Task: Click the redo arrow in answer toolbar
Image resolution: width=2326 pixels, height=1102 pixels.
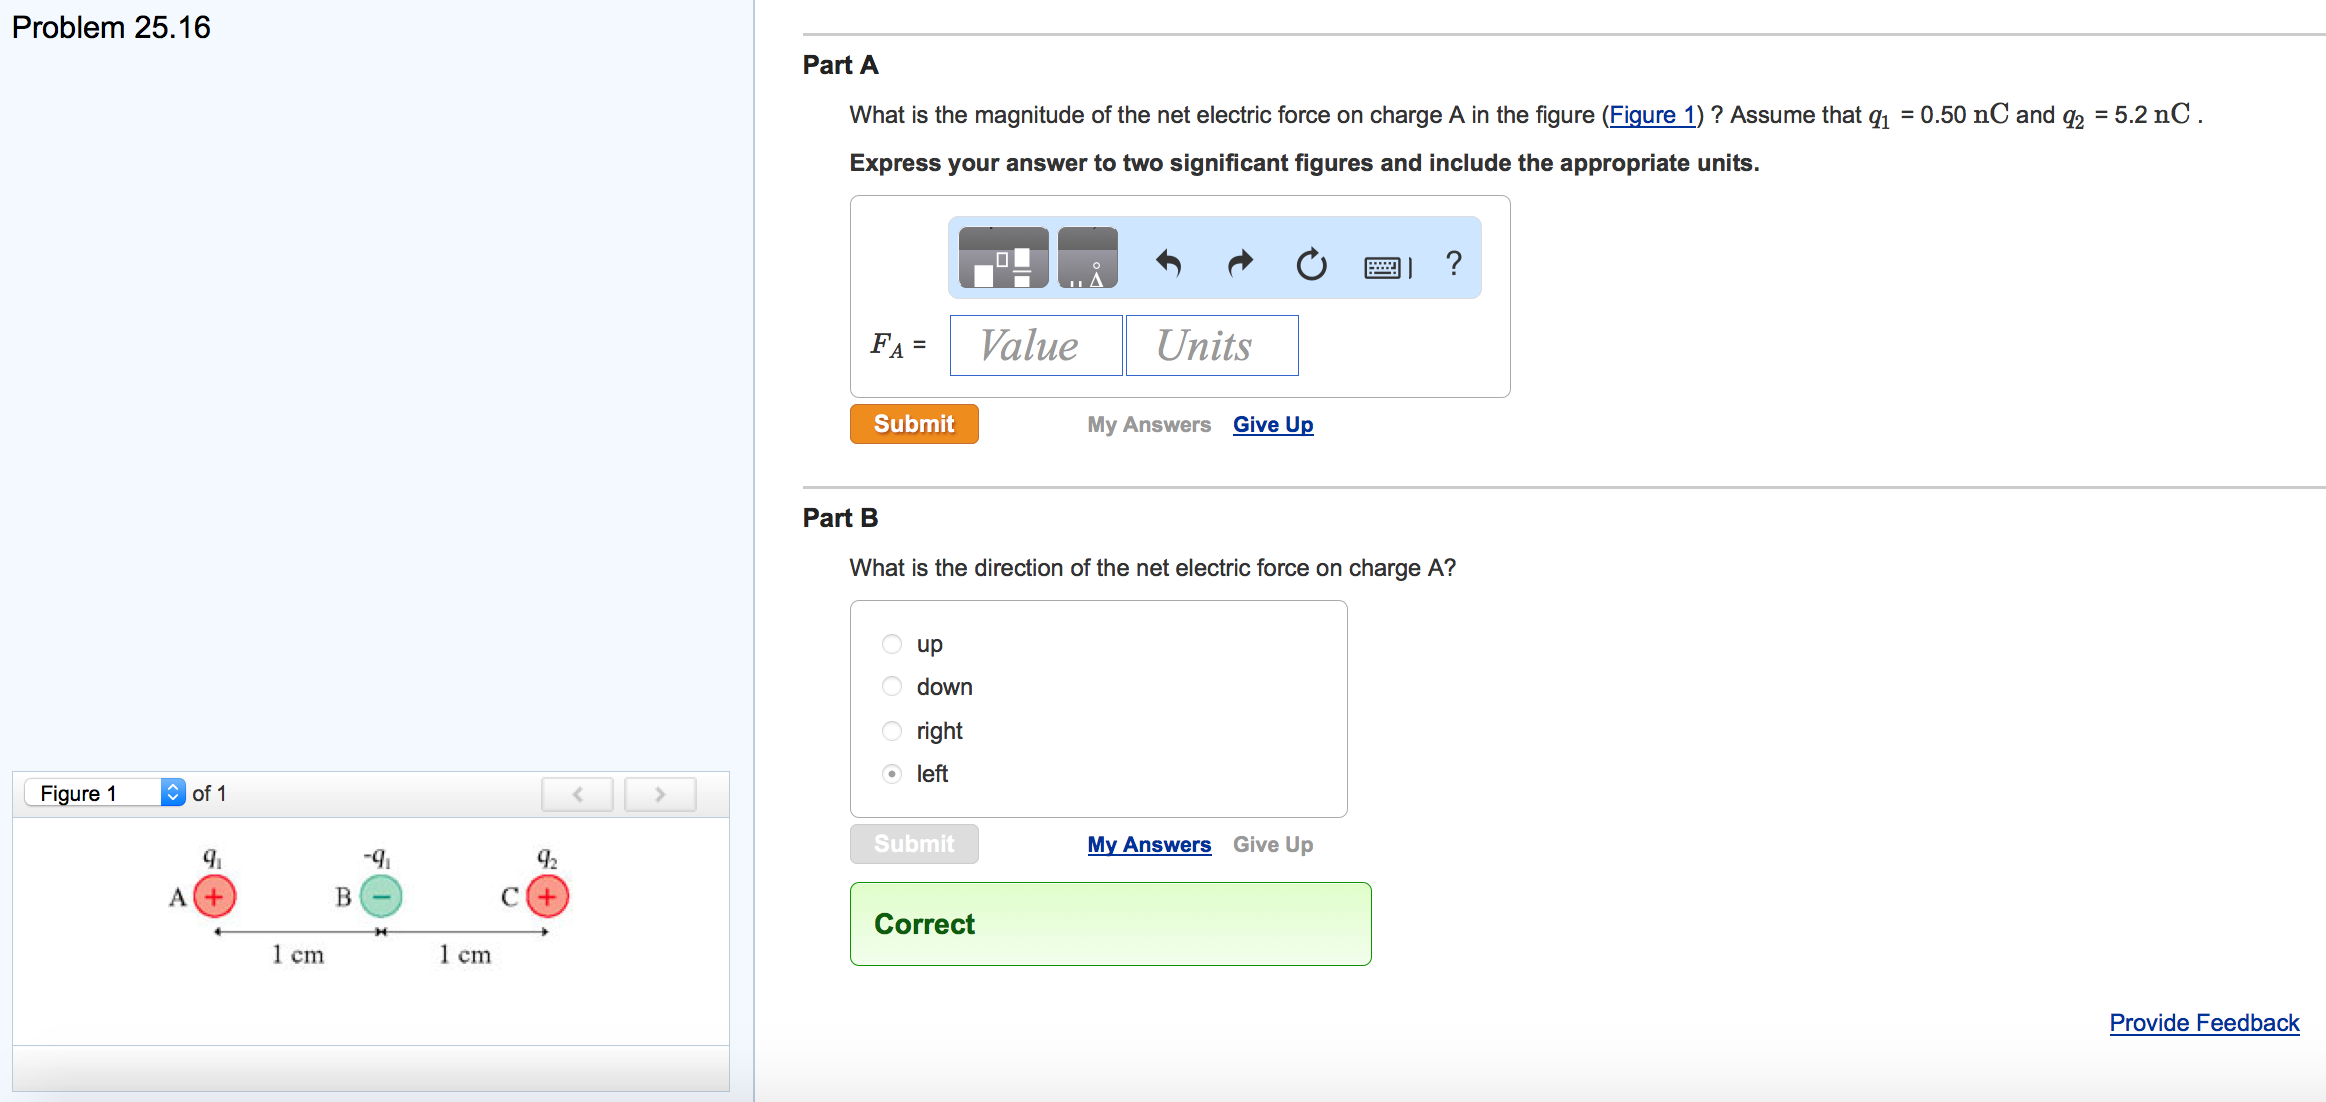Action: (x=1240, y=263)
